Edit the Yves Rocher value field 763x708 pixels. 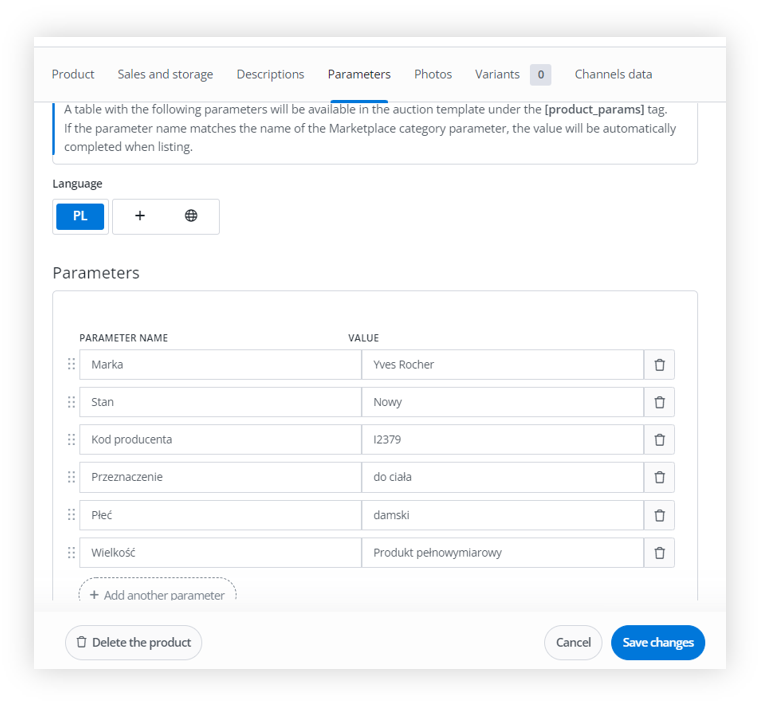(x=503, y=364)
